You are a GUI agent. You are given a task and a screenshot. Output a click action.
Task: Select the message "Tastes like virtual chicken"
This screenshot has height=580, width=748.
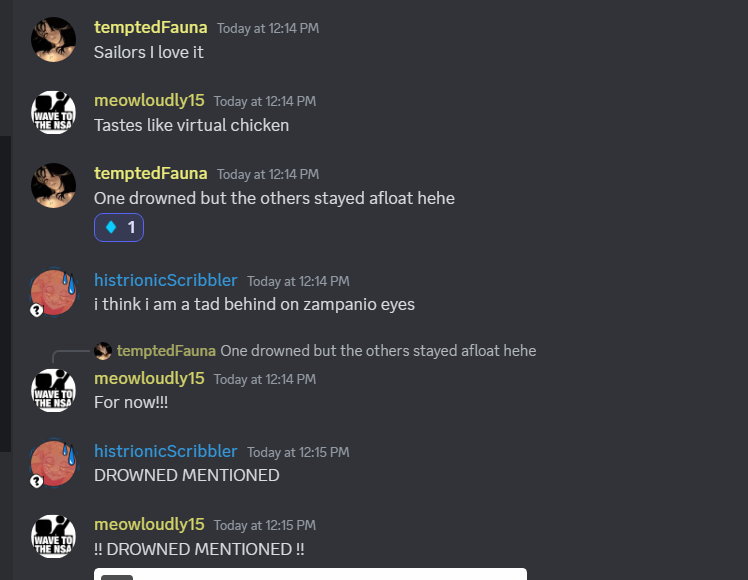[x=191, y=125]
